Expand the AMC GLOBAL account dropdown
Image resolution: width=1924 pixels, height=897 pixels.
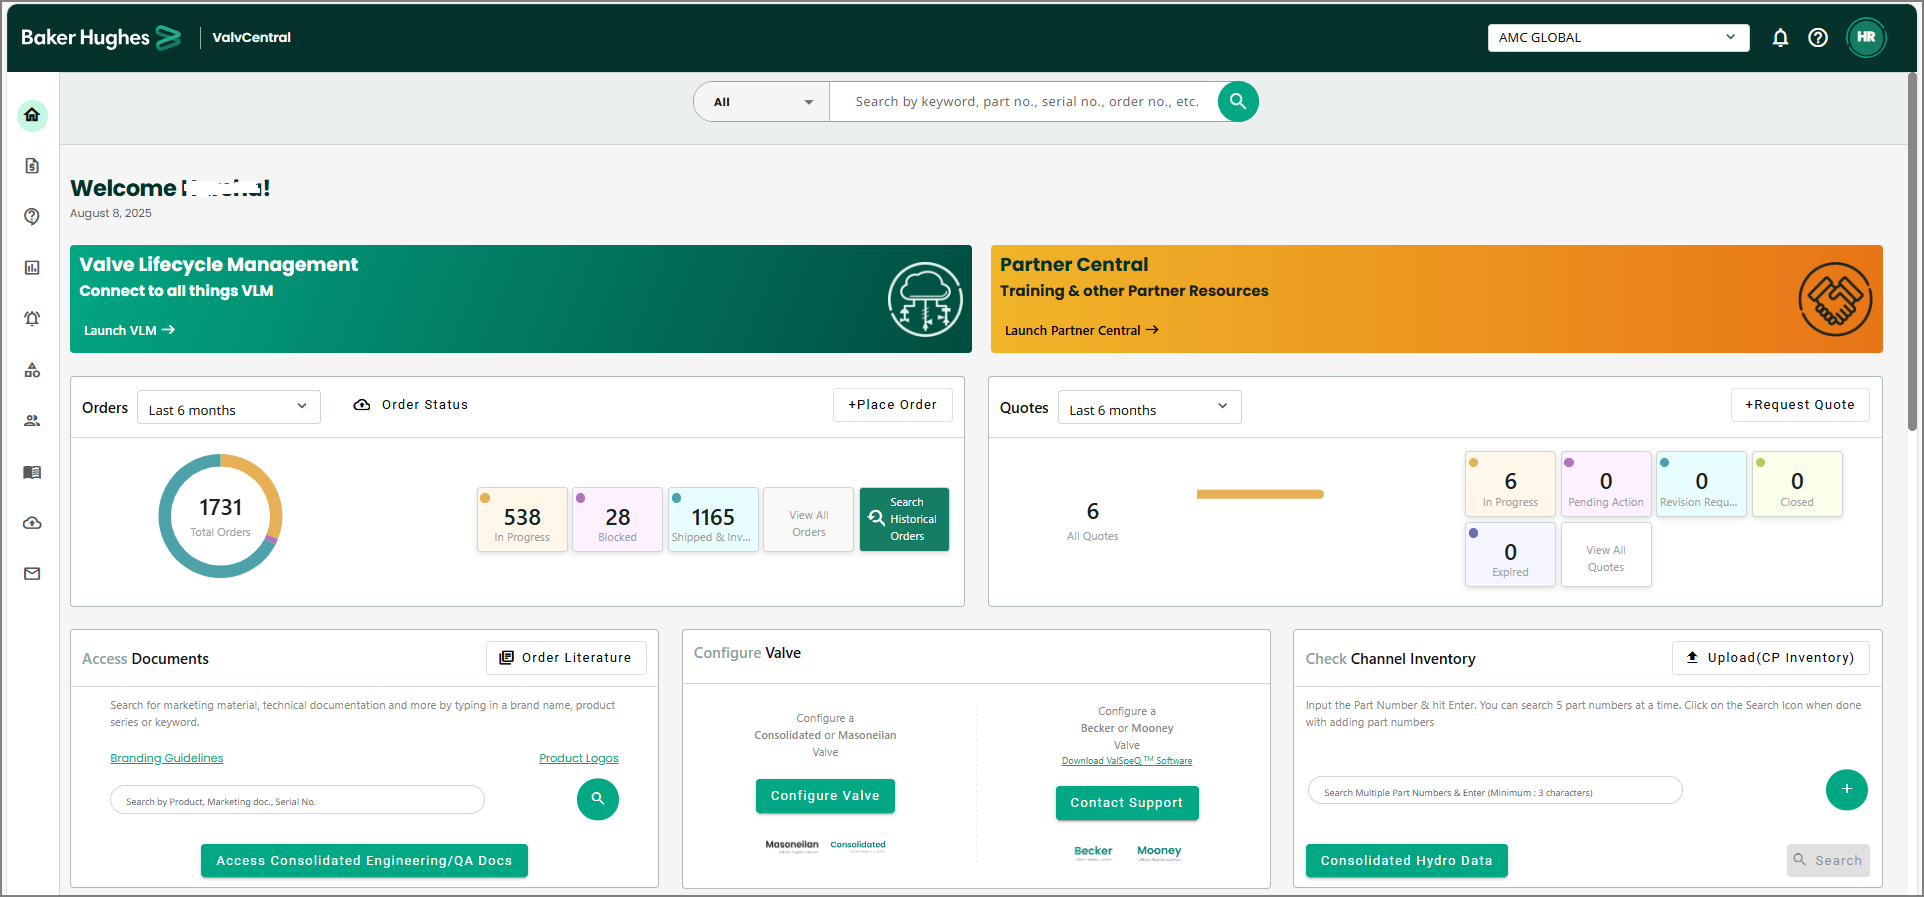(1617, 38)
